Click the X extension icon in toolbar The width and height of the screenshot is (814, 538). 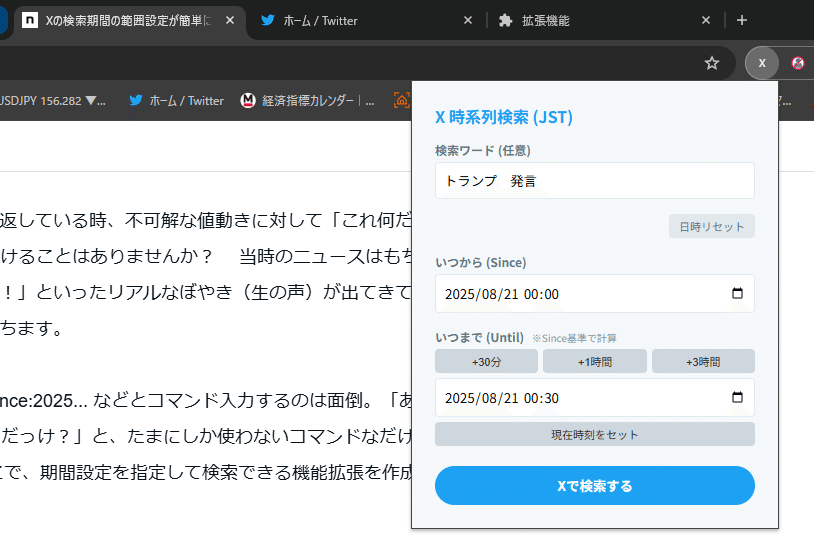pos(762,63)
